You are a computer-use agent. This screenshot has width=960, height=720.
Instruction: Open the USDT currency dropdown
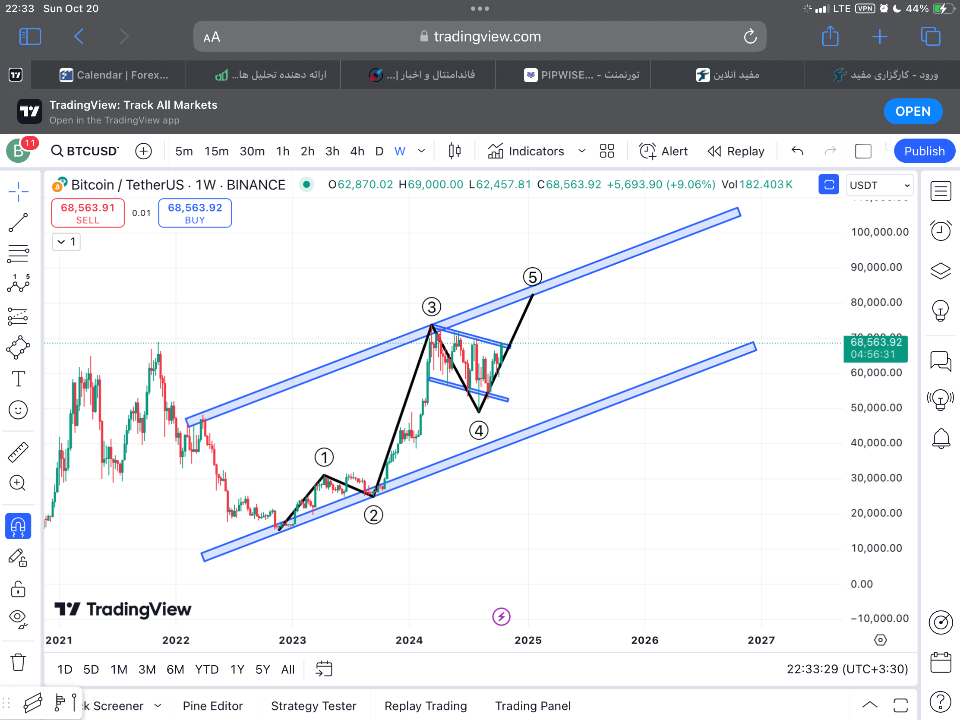[879, 185]
